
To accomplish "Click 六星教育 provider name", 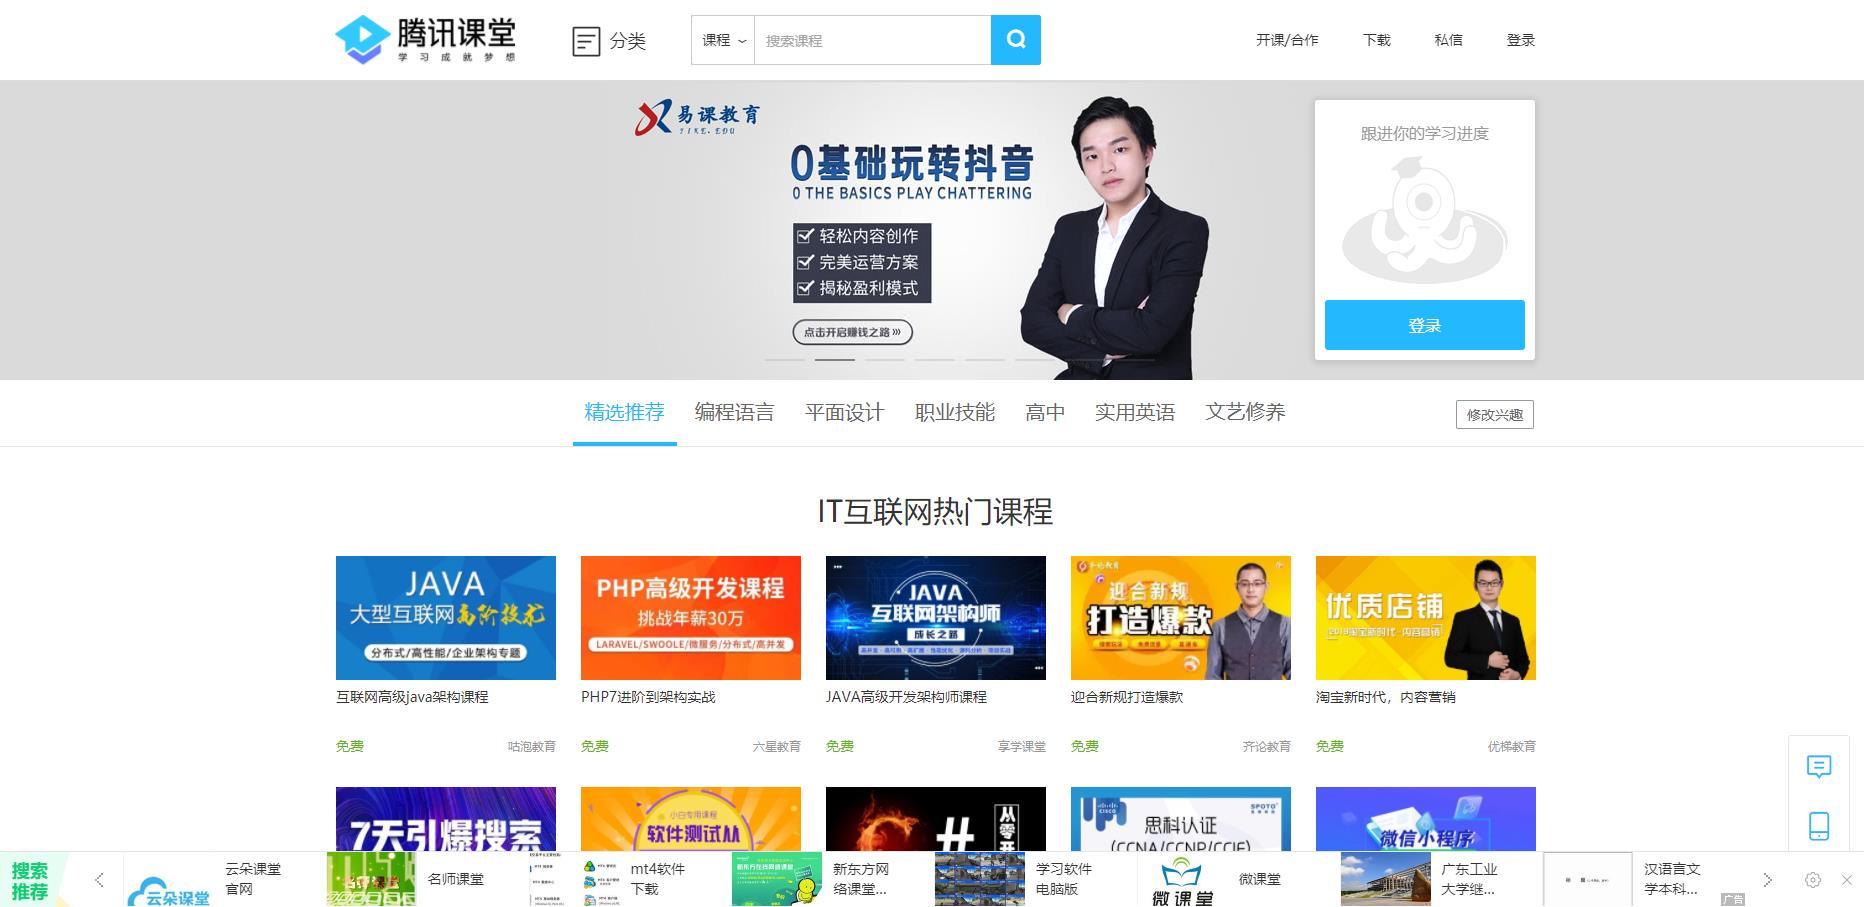I will pos(777,746).
